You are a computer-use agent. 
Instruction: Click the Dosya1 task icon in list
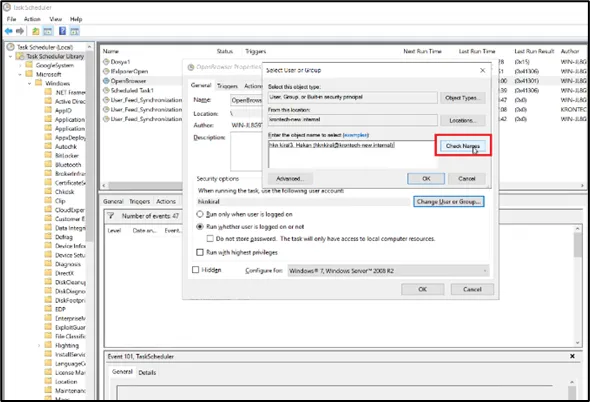click(x=106, y=61)
